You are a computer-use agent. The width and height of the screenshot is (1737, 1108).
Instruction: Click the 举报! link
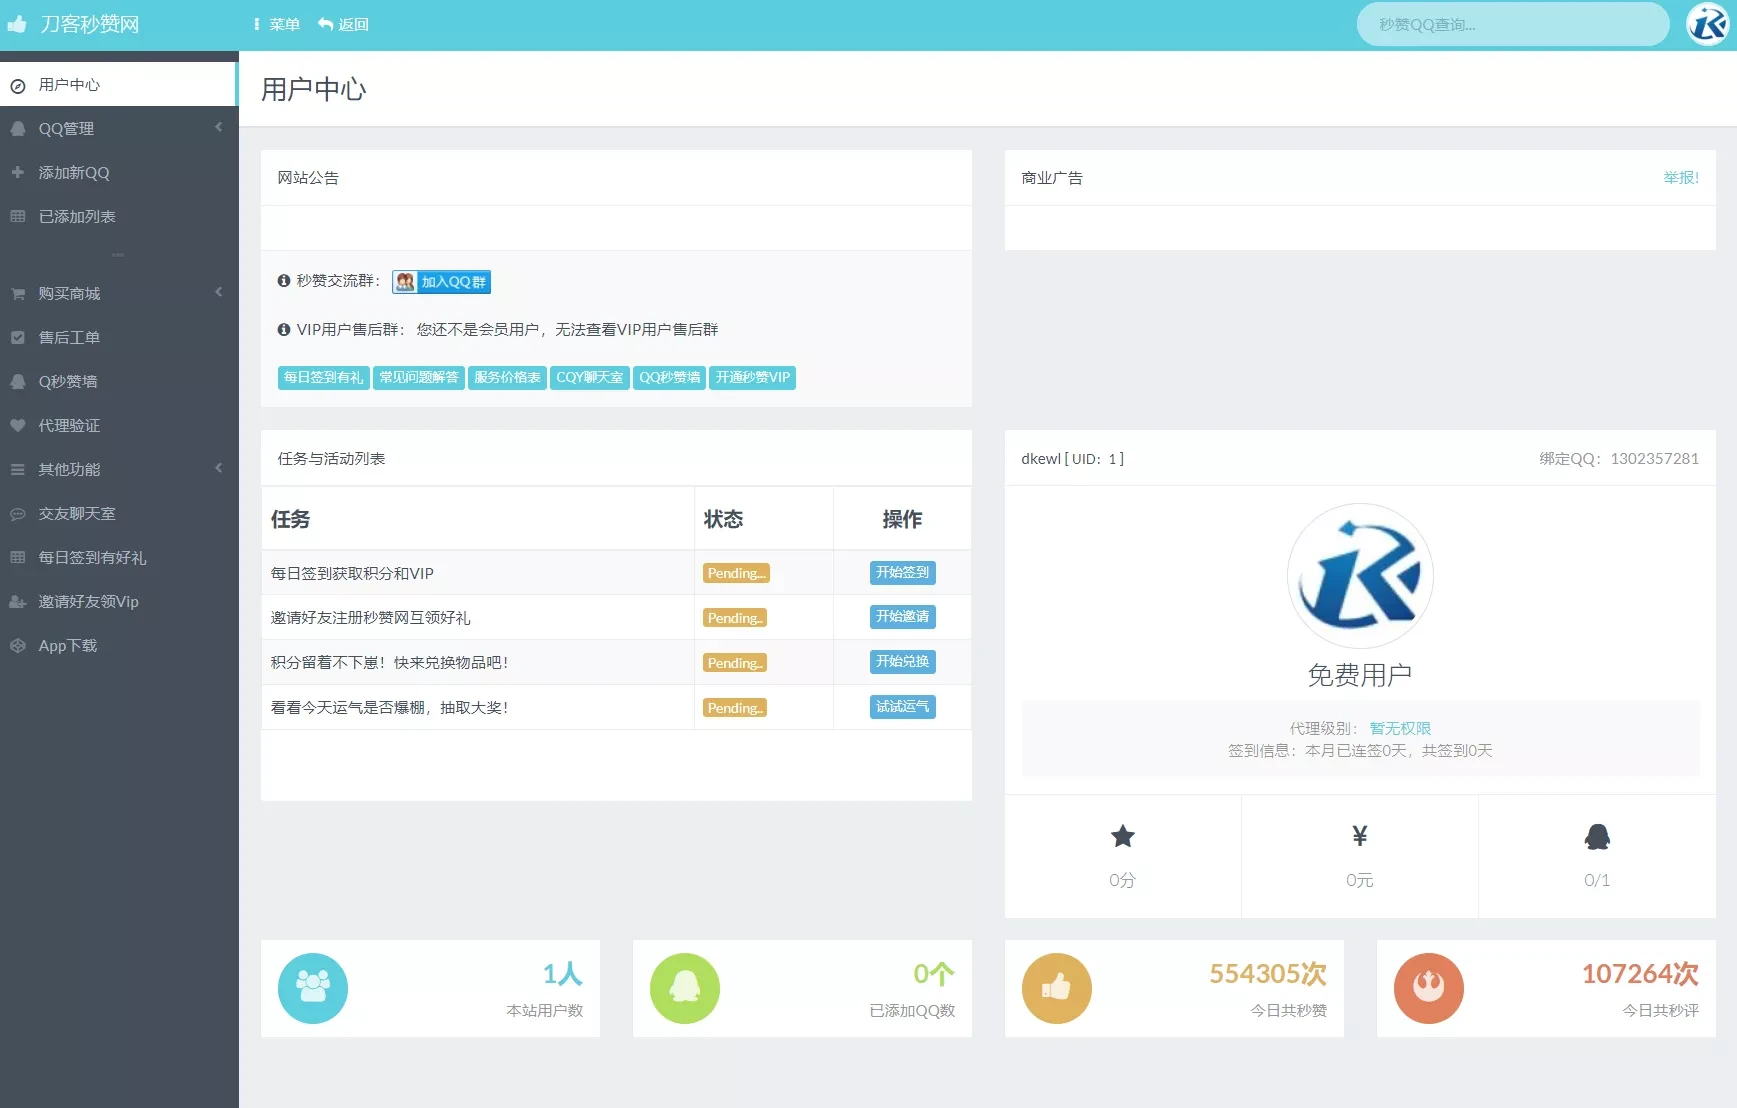point(1681,177)
